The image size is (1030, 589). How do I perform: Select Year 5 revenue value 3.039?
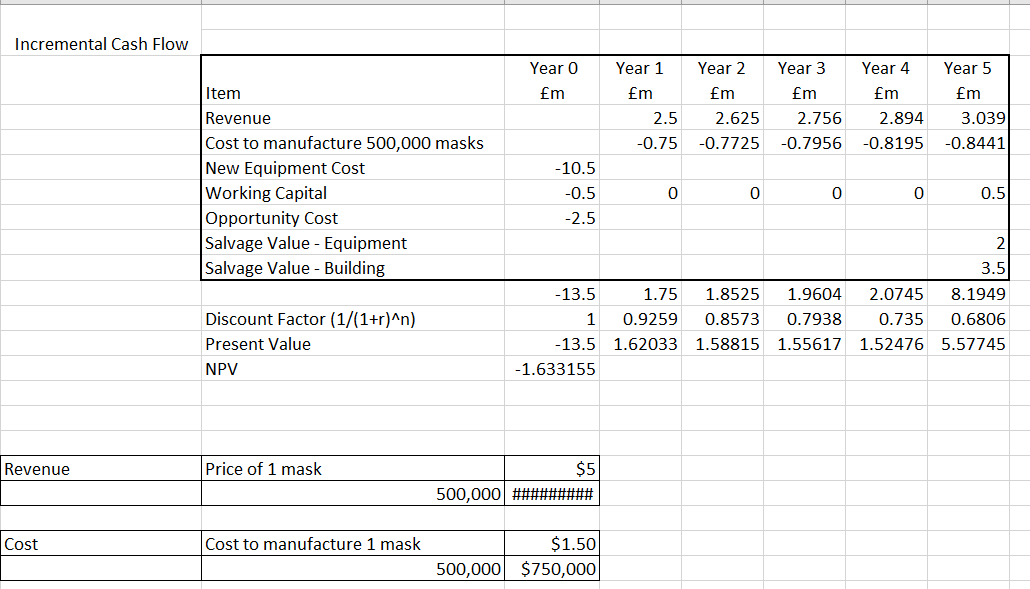click(968, 118)
